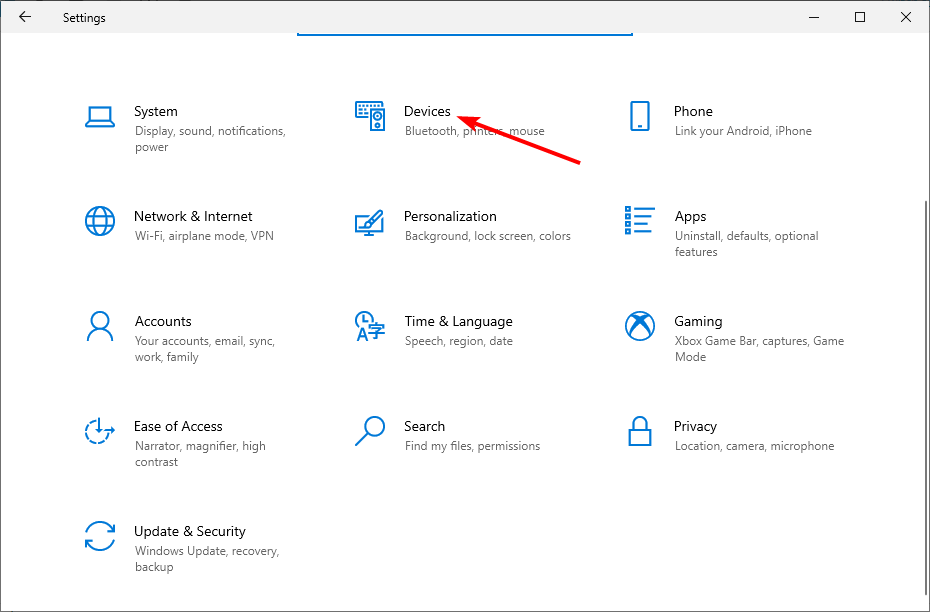
Task: Click the Devices keyboard and speaker icon
Action: 370,116
